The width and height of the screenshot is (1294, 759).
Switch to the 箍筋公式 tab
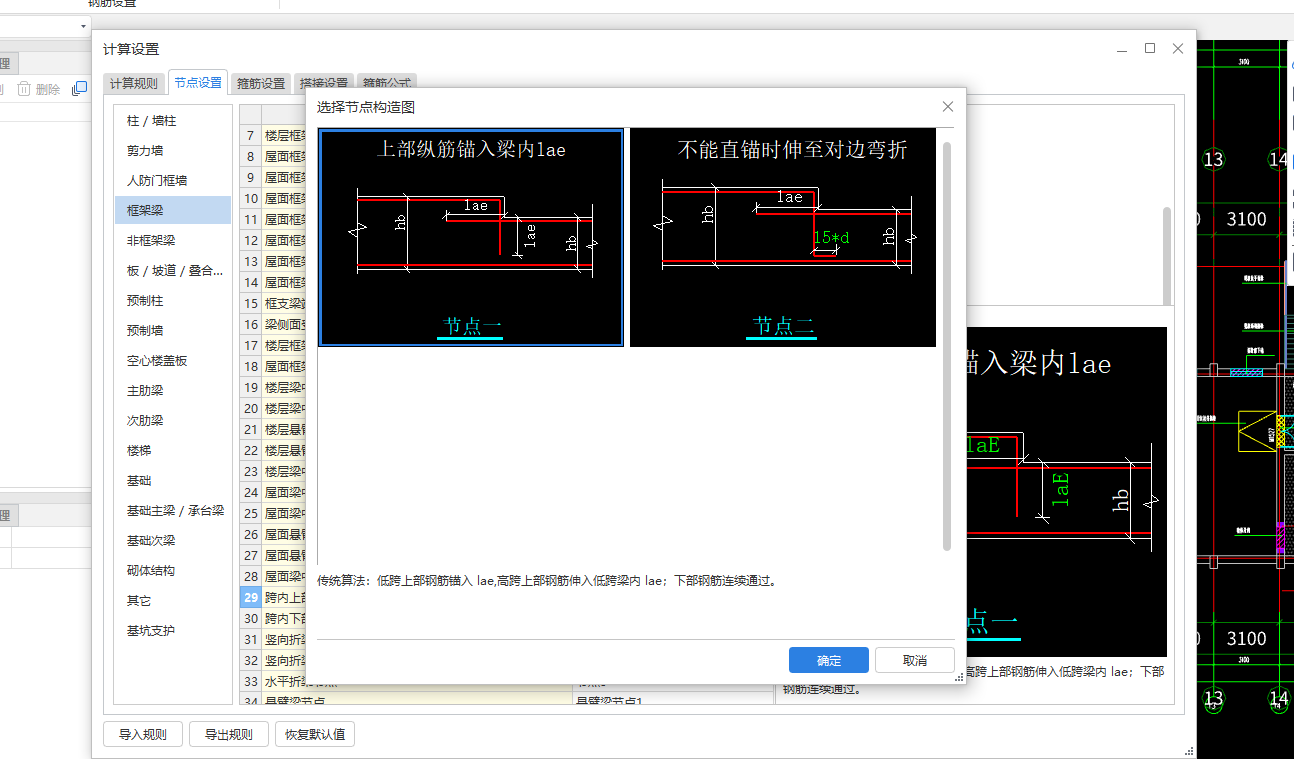(x=386, y=84)
